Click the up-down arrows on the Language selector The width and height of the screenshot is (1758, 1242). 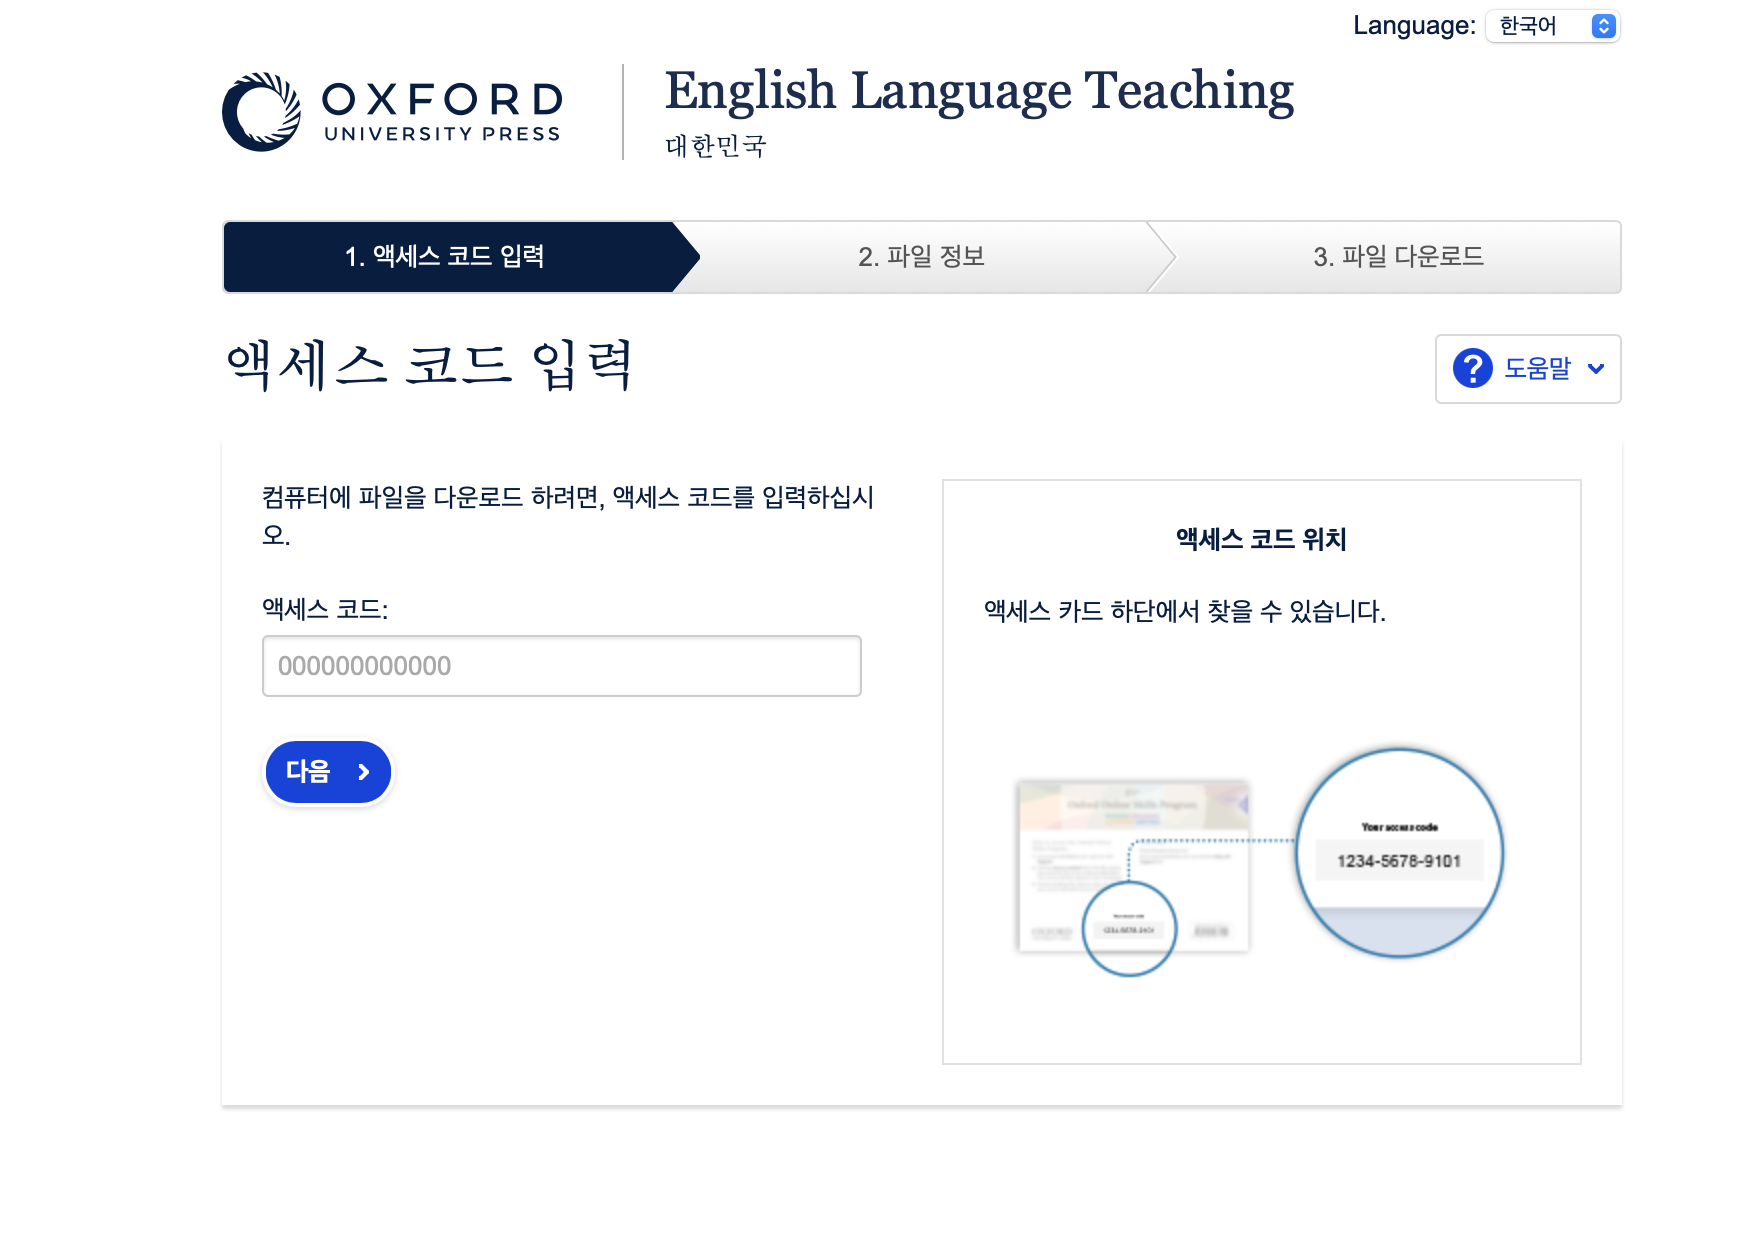(x=1606, y=26)
